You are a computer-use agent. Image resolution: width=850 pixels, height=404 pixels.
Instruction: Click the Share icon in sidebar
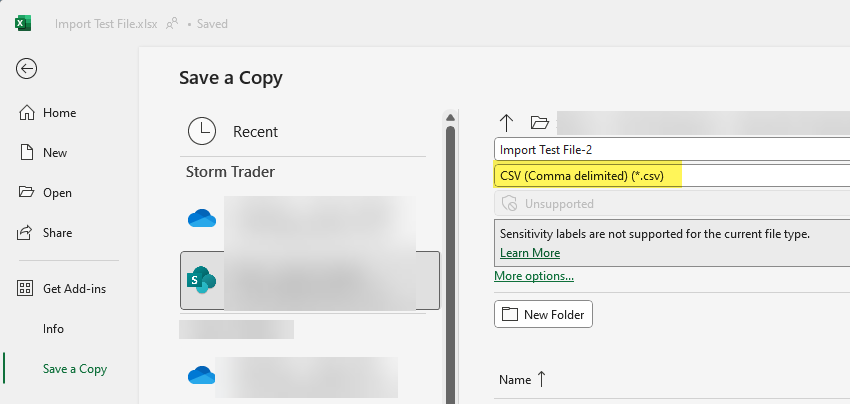pos(28,233)
